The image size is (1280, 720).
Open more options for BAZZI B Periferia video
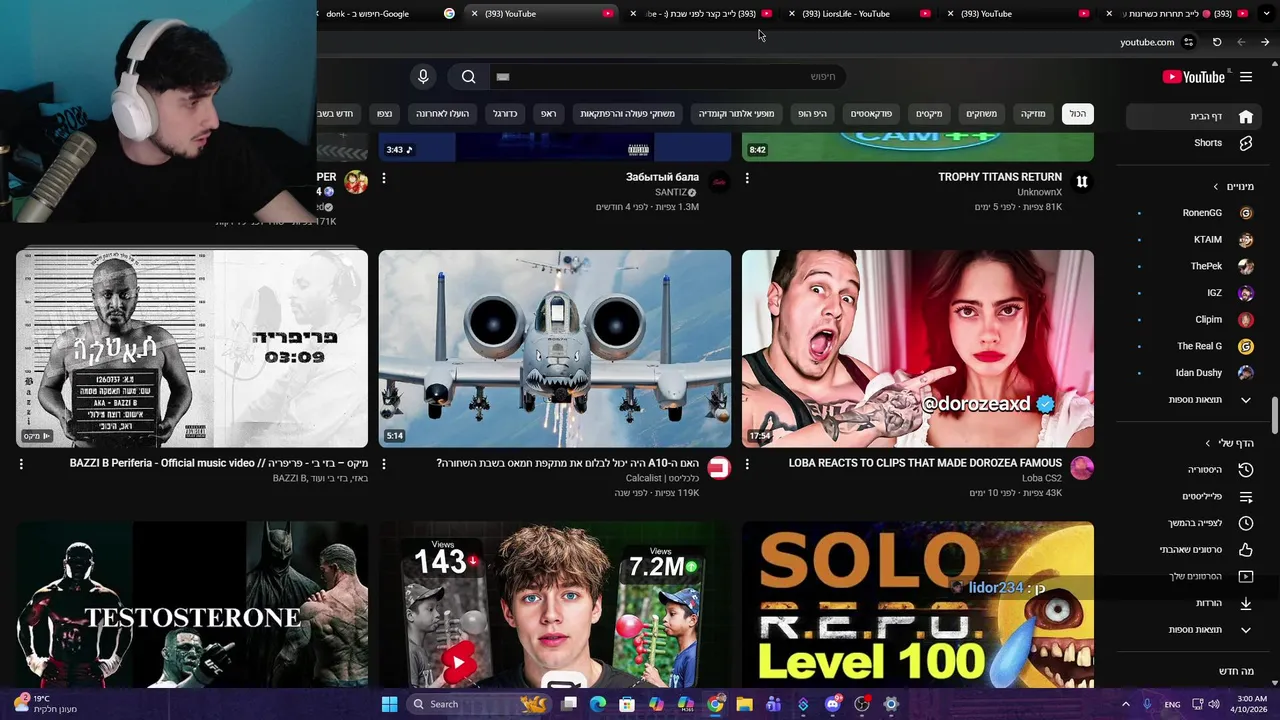coord(21,464)
